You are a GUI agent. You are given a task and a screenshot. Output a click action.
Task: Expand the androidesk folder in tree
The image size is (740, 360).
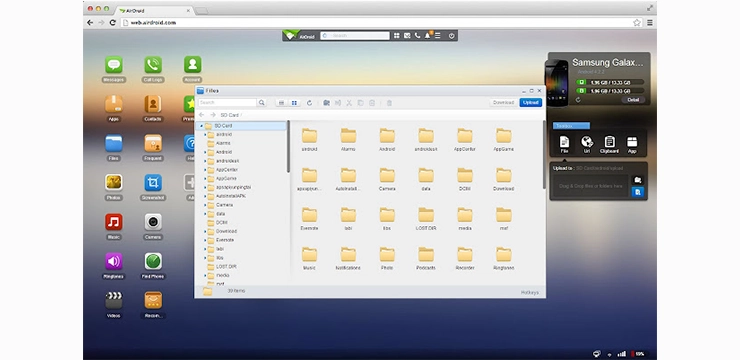[205, 161]
